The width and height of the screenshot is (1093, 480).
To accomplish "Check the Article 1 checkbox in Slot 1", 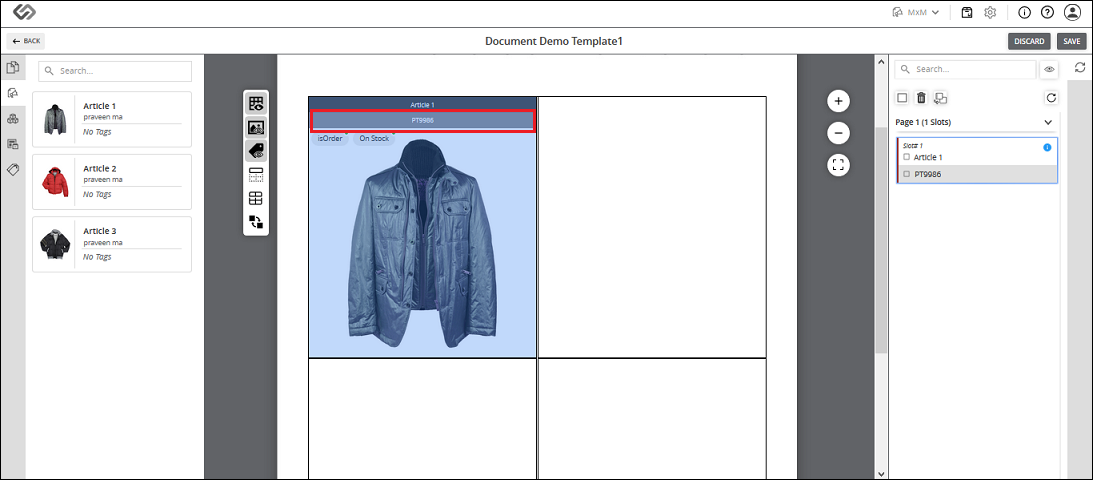I will [x=906, y=157].
